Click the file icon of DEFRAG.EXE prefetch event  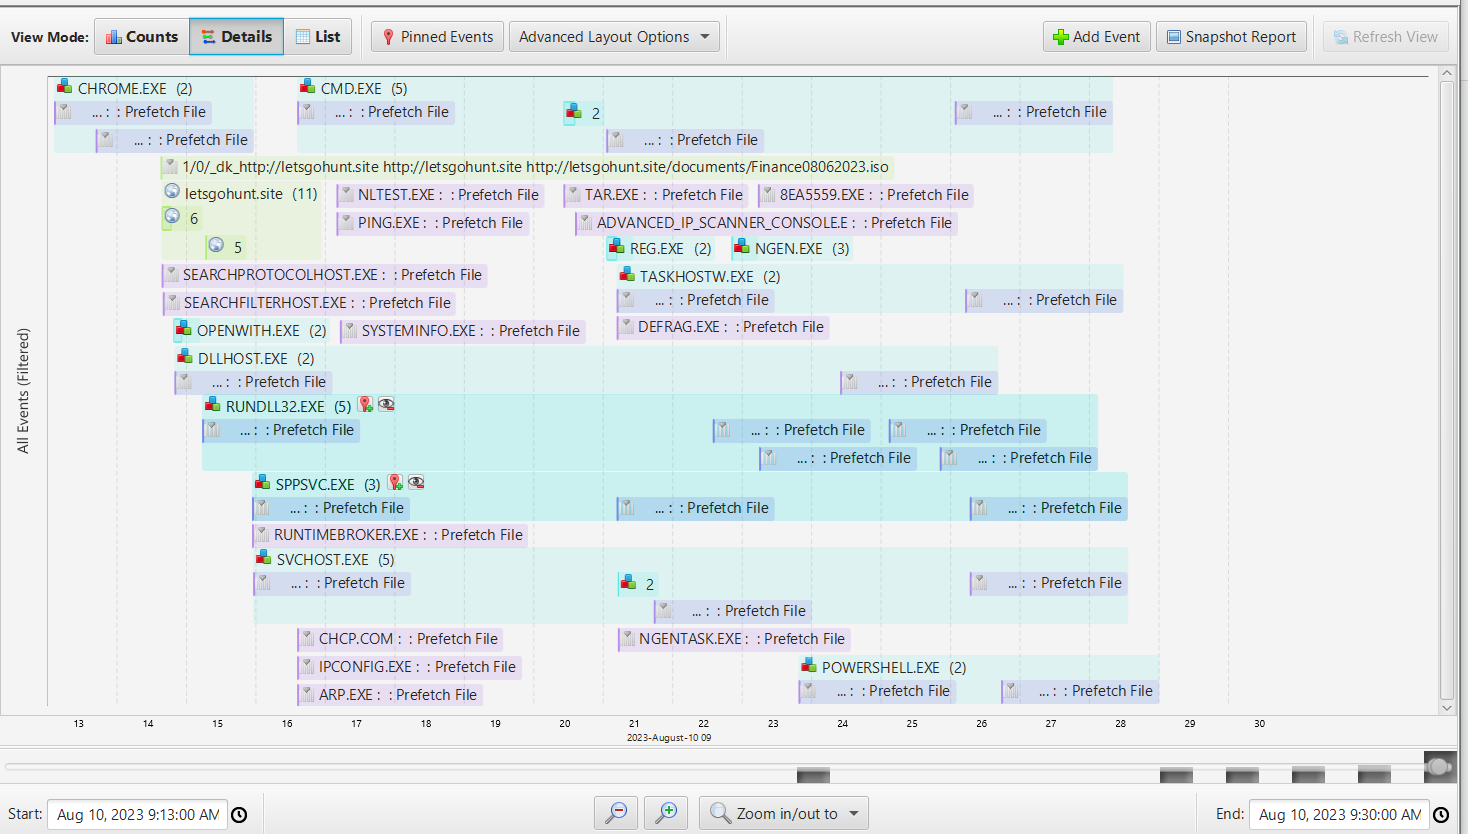(627, 326)
